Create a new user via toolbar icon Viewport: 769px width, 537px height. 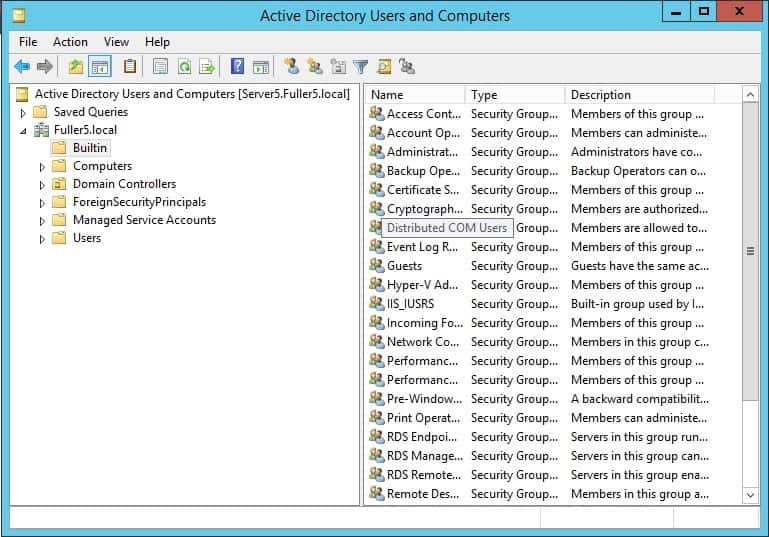pyautogui.click(x=291, y=66)
